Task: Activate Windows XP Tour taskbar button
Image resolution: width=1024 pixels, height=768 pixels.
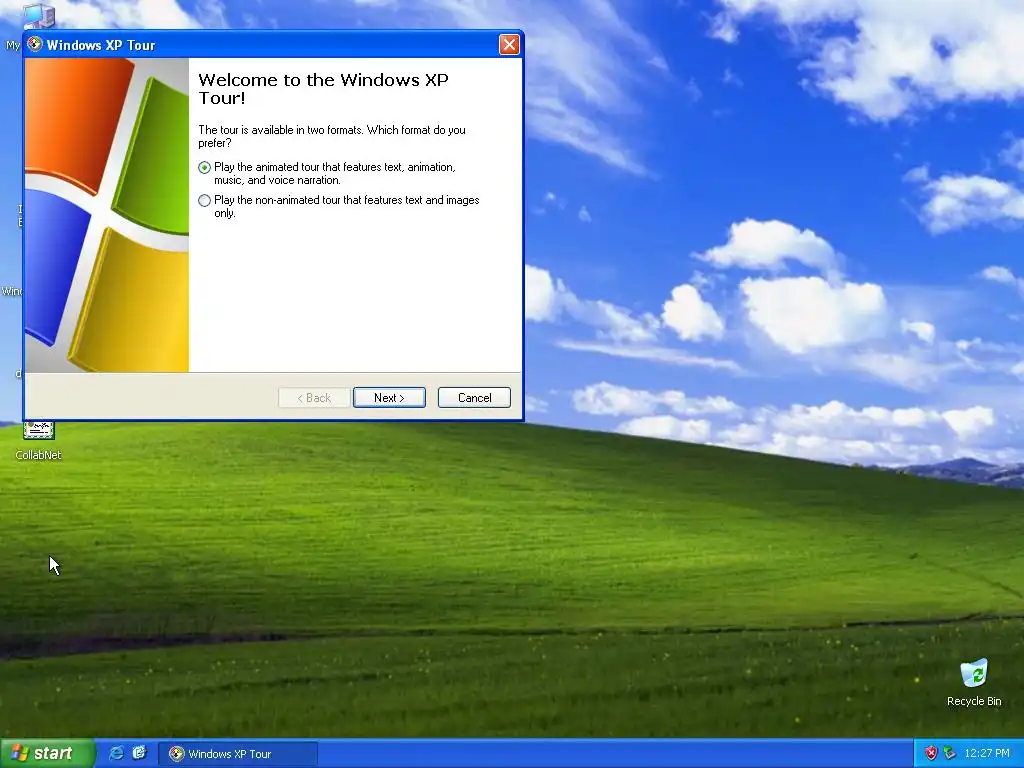Action: click(238, 754)
